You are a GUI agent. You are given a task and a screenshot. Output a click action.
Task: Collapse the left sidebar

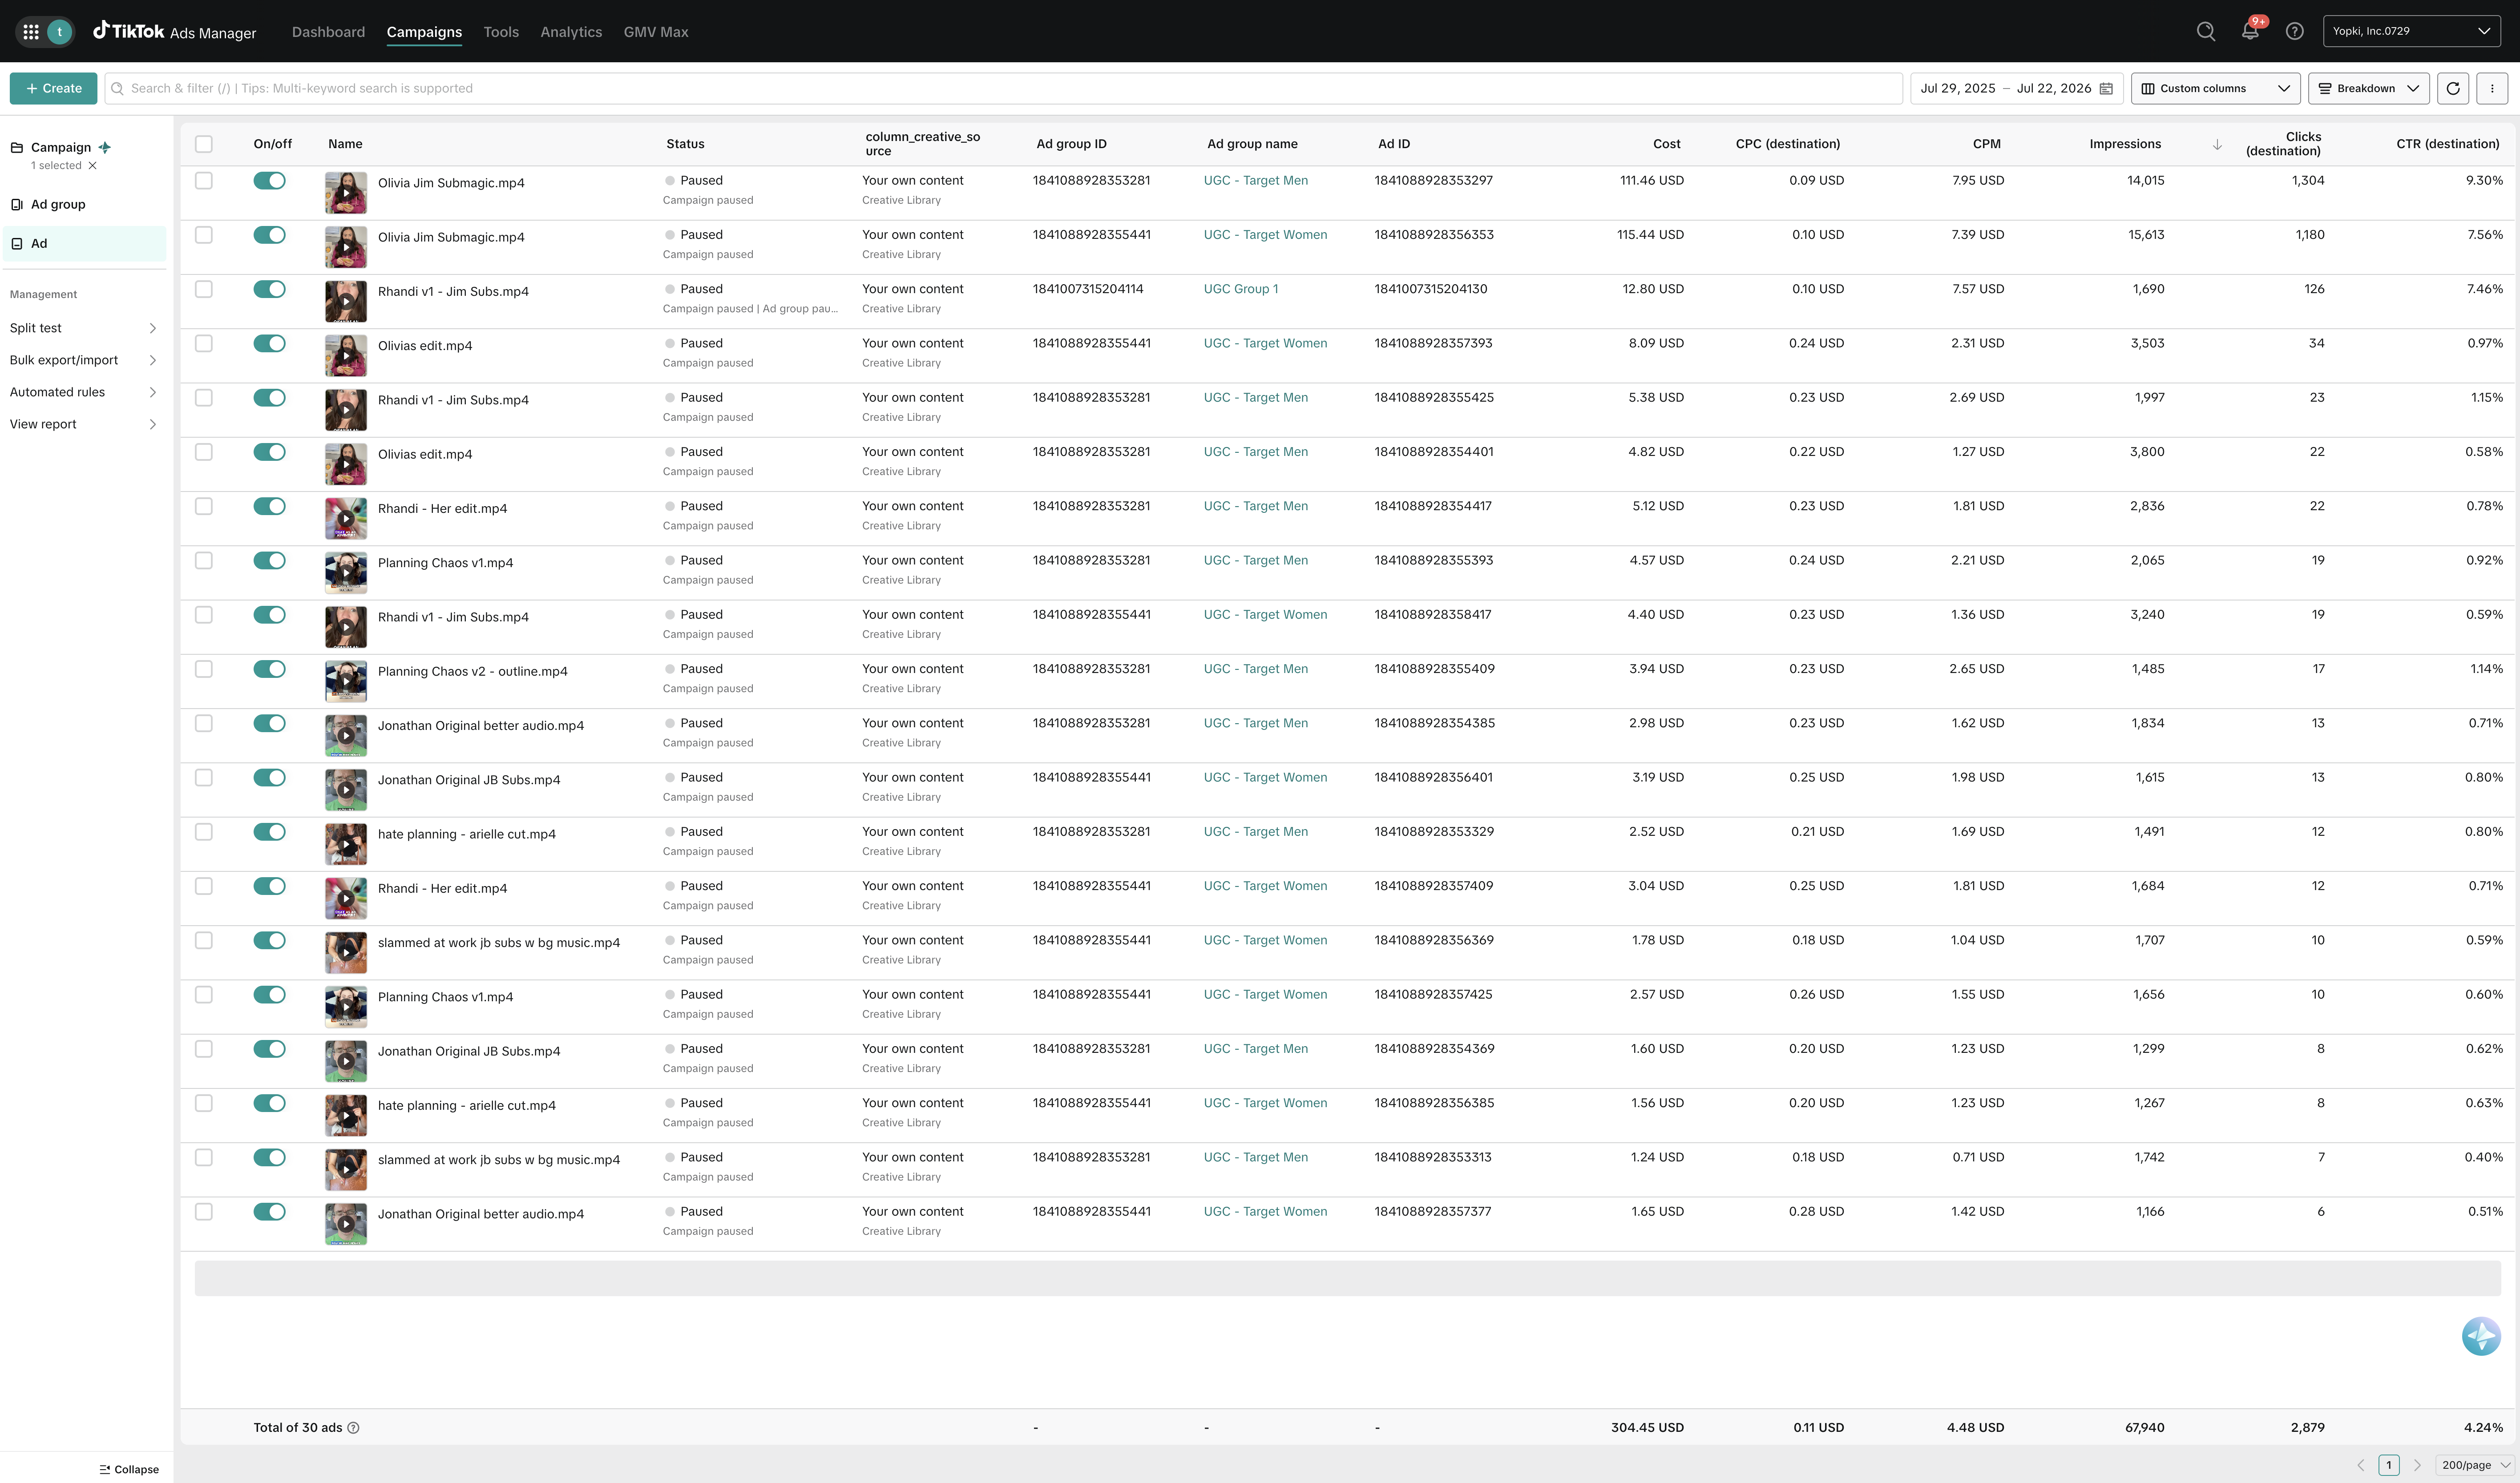(x=129, y=1469)
